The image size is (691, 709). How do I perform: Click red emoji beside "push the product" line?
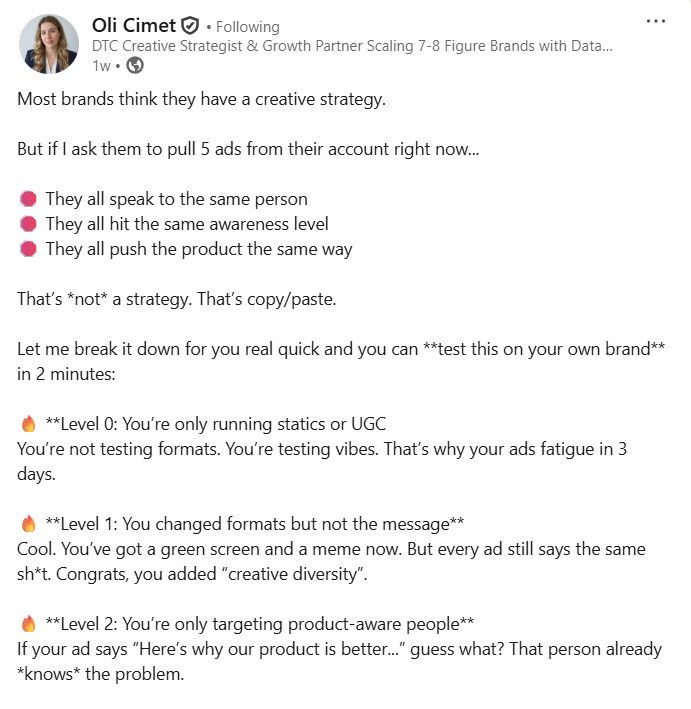28,249
